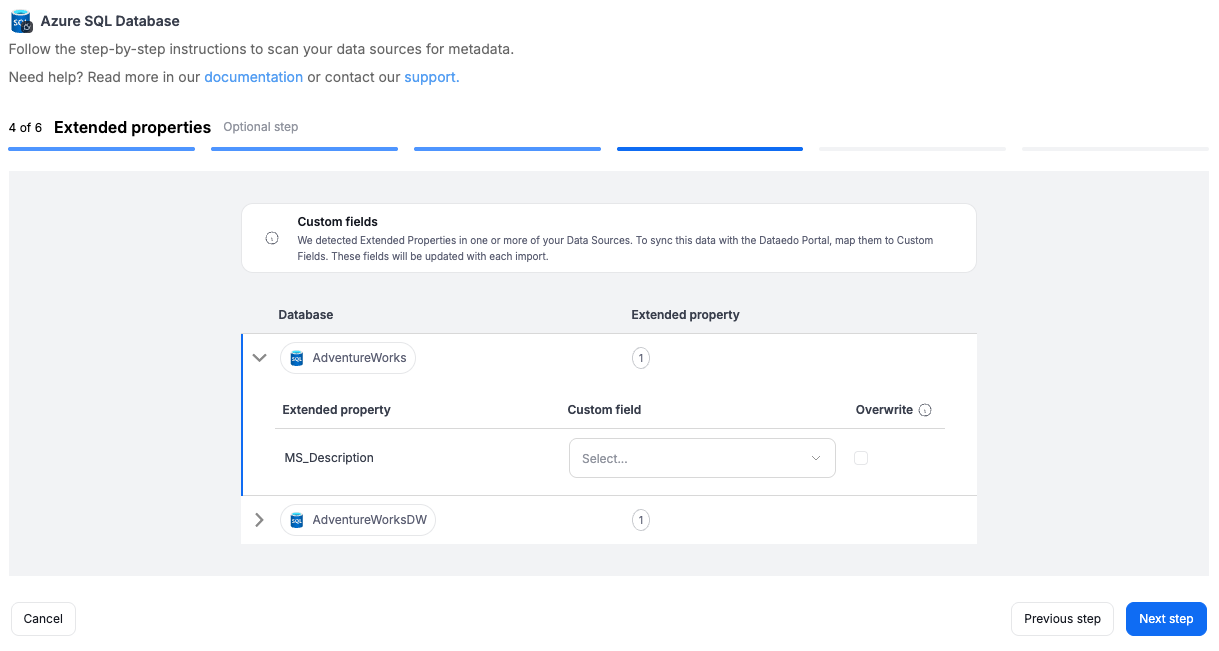Jump to the fifth step progress bar
The height and width of the screenshot is (651, 1219).
[912, 149]
